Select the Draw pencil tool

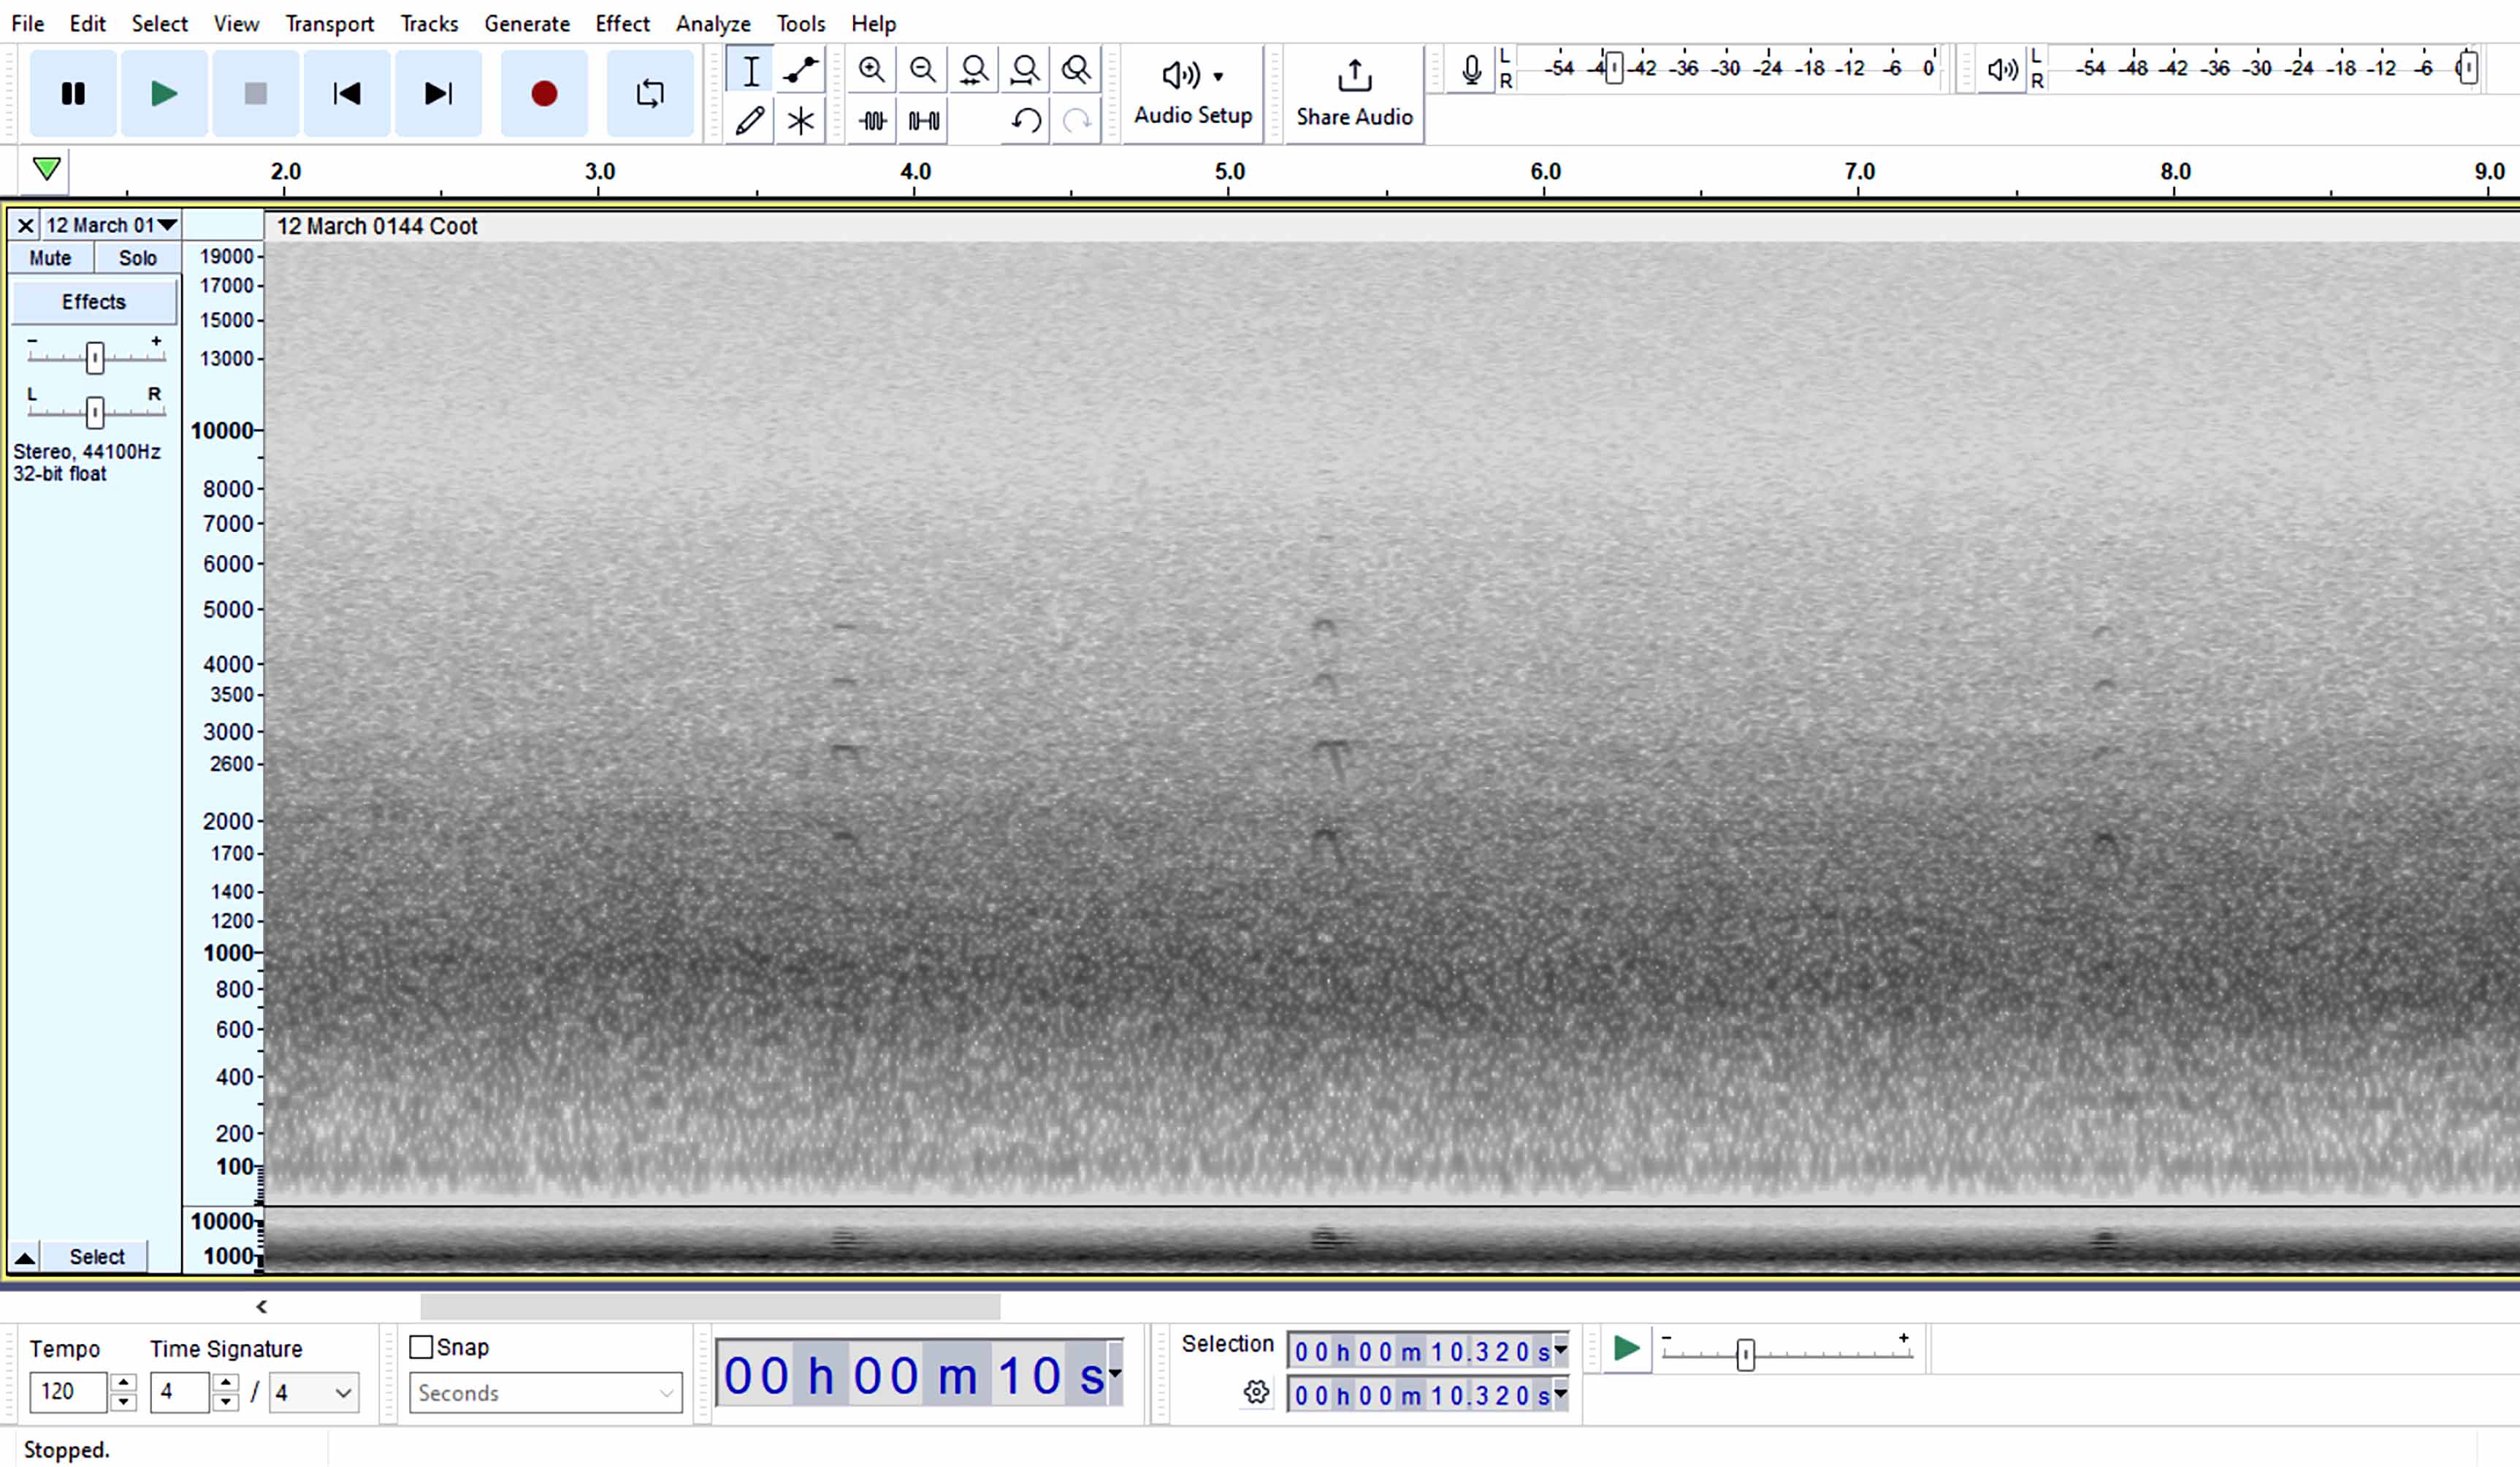pos(749,121)
